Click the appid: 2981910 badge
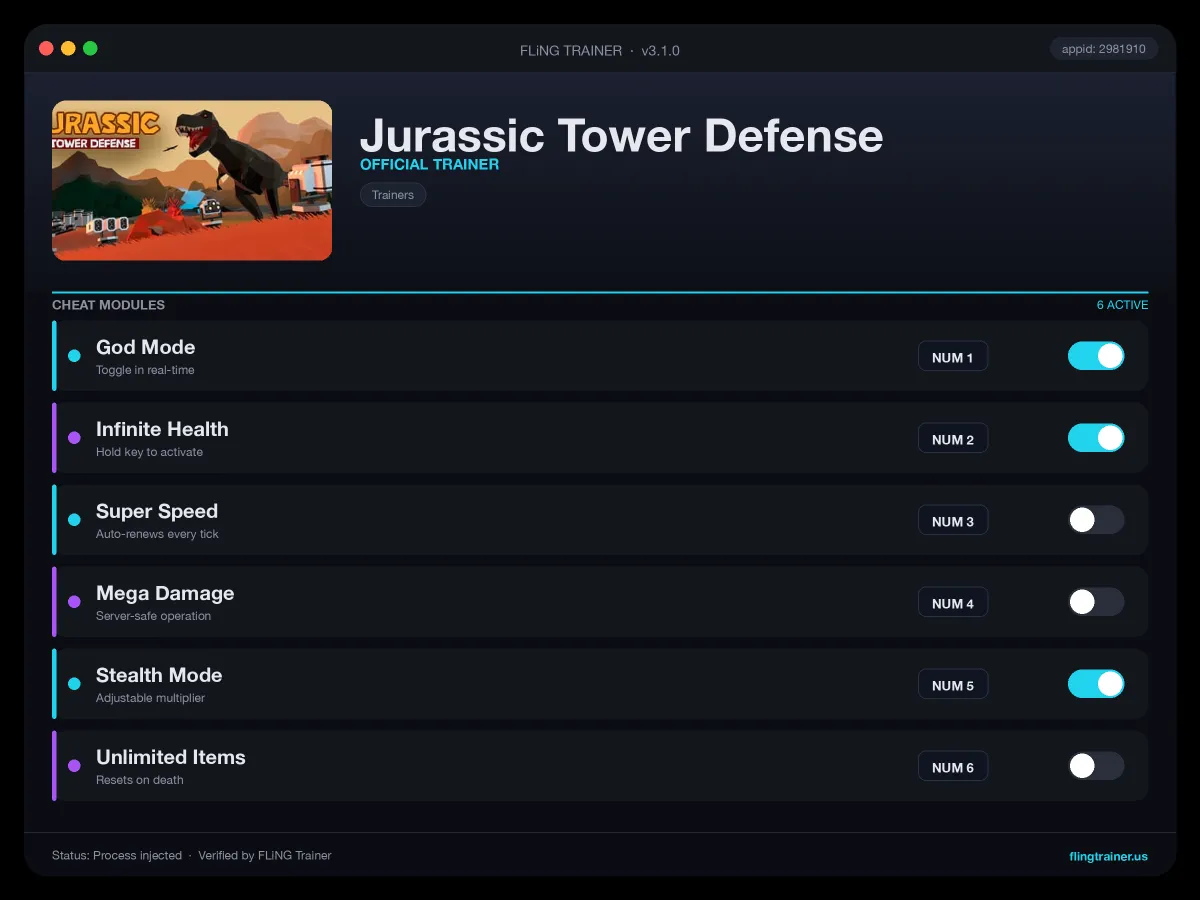The image size is (1200, 900). [1104, 48]
